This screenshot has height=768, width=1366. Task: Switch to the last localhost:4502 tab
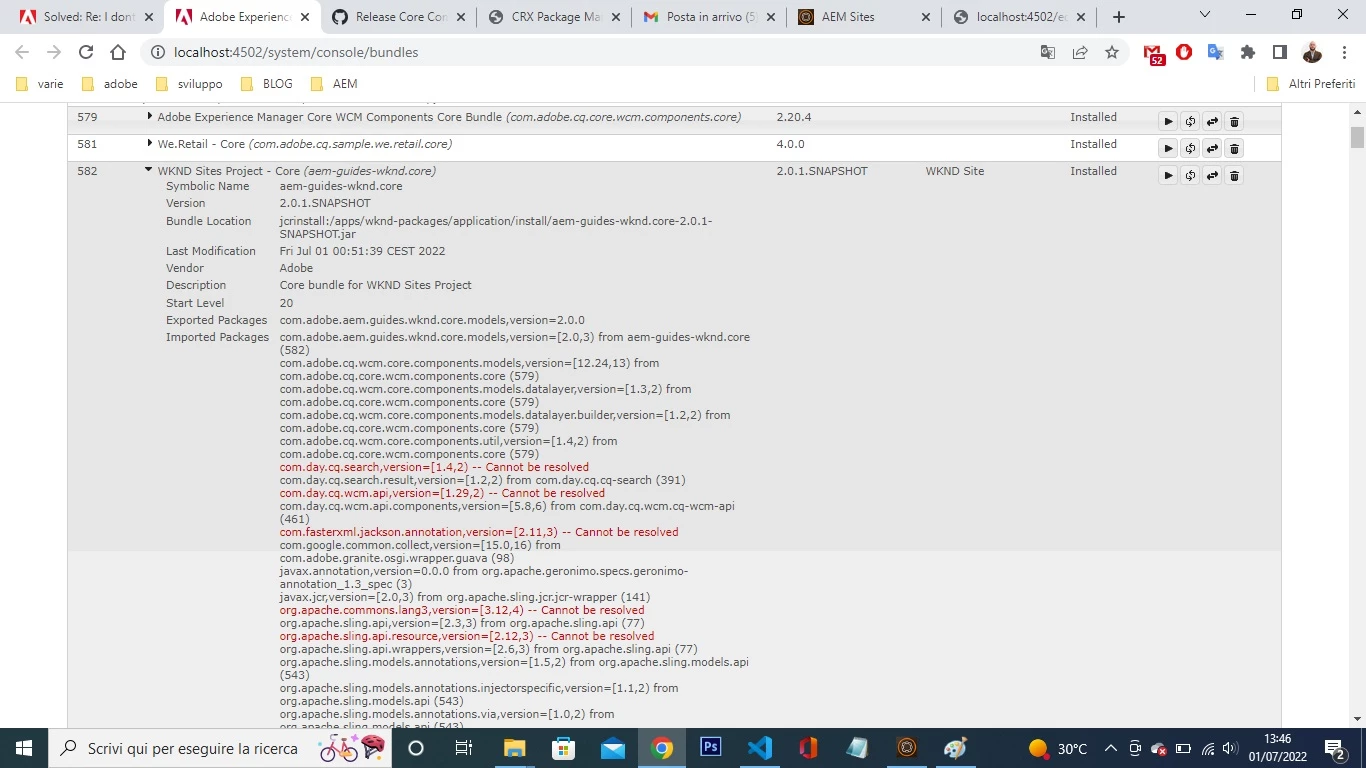[x=1021, y=17]
